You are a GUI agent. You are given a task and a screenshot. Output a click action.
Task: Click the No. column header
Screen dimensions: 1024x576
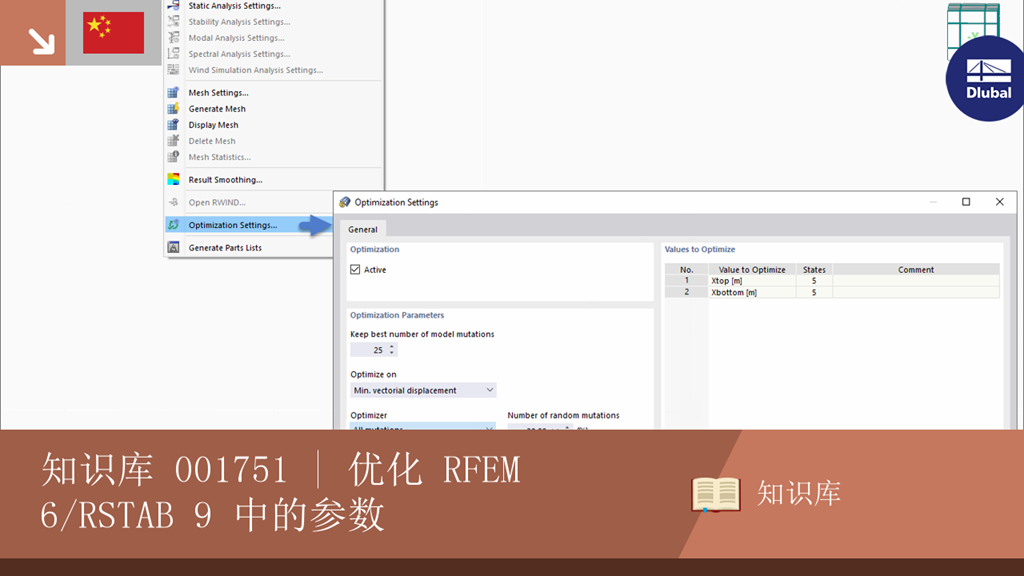(686, 270)
